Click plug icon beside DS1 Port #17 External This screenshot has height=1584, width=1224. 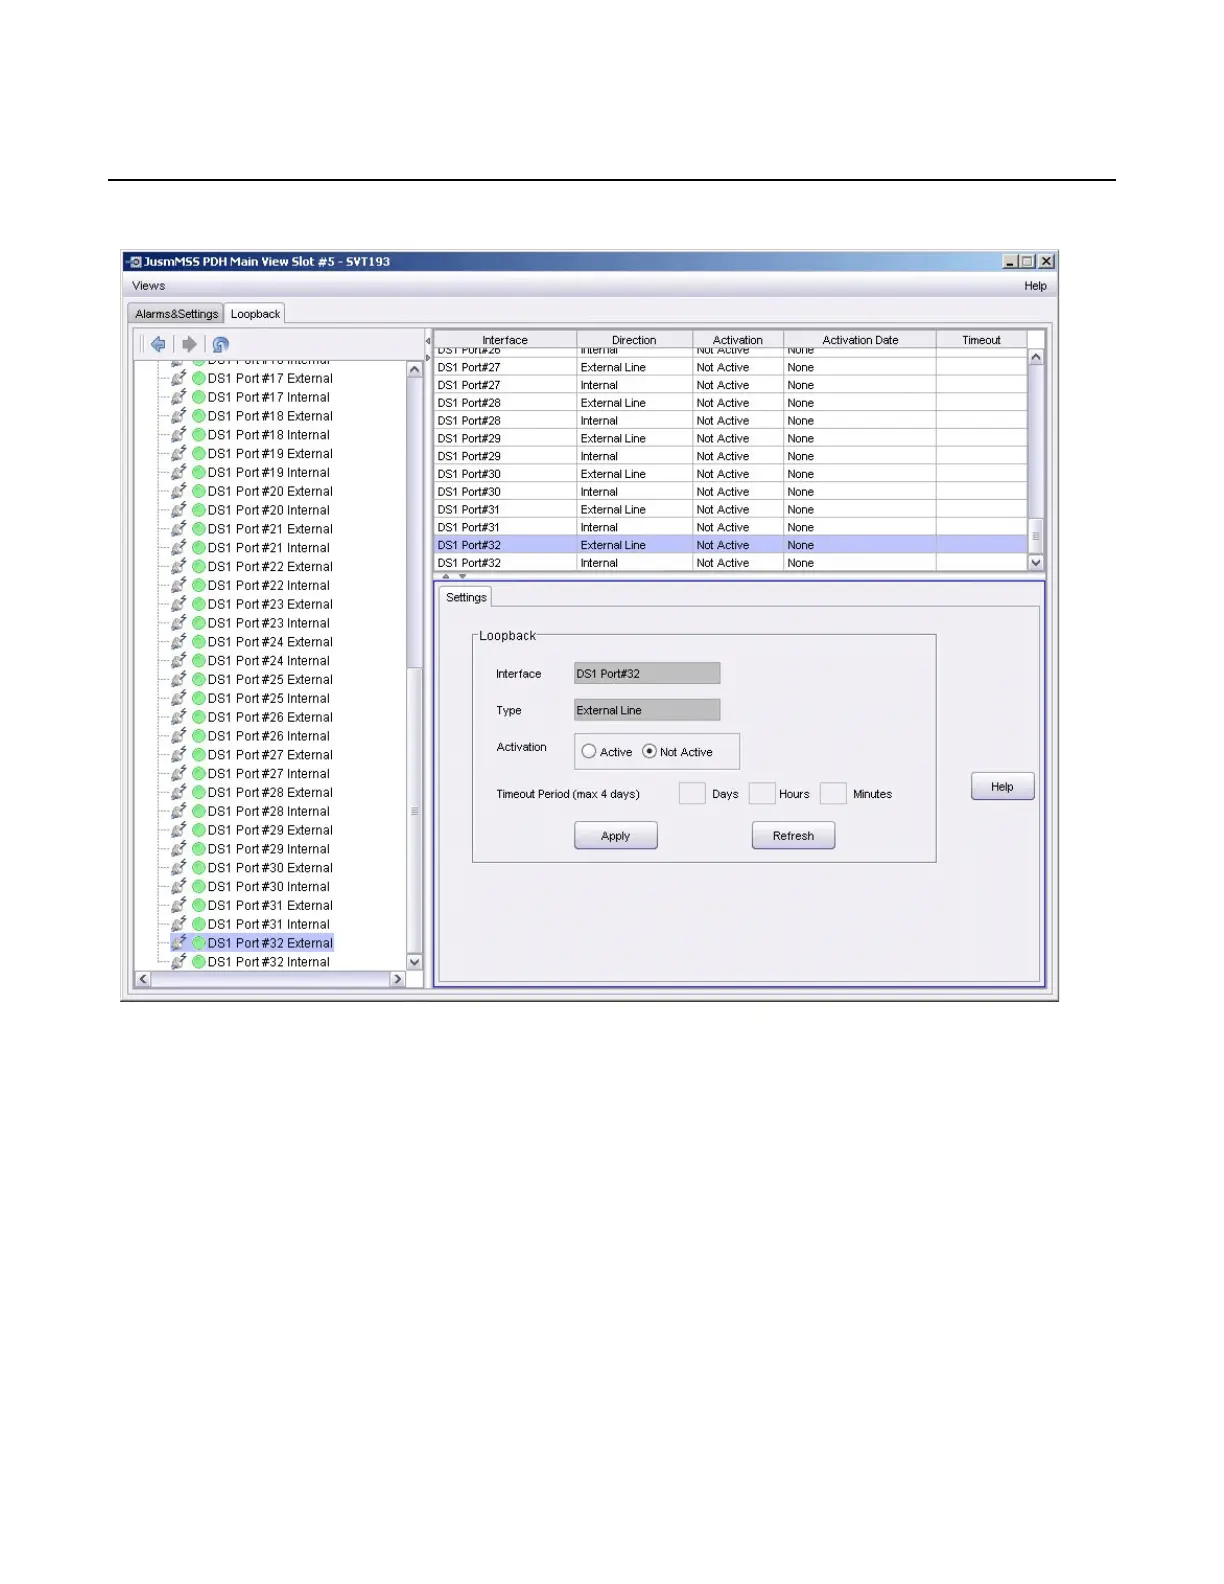pyautogui.click(x=179, y=378)
